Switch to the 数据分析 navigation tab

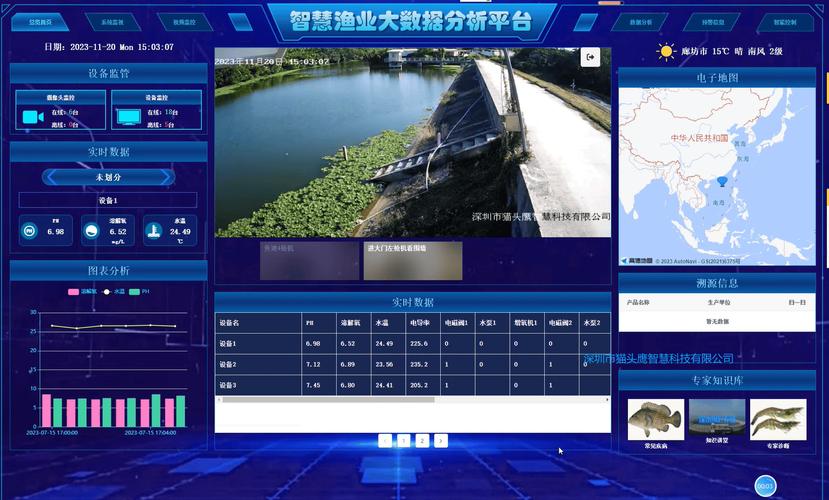(641, 21)
